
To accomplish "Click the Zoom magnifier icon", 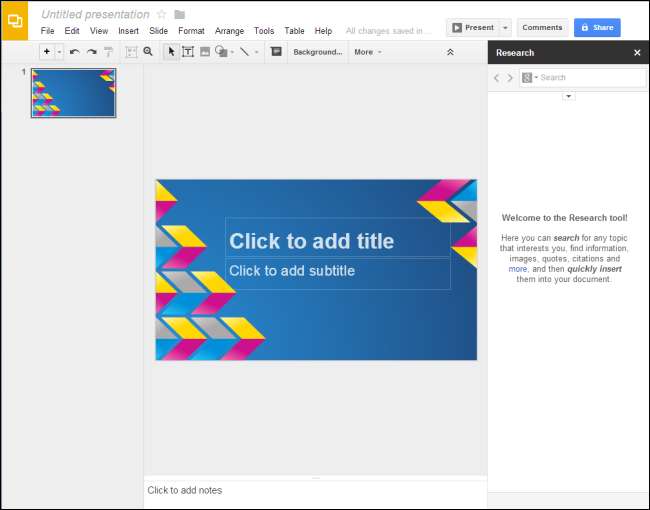I will point(148,52).
